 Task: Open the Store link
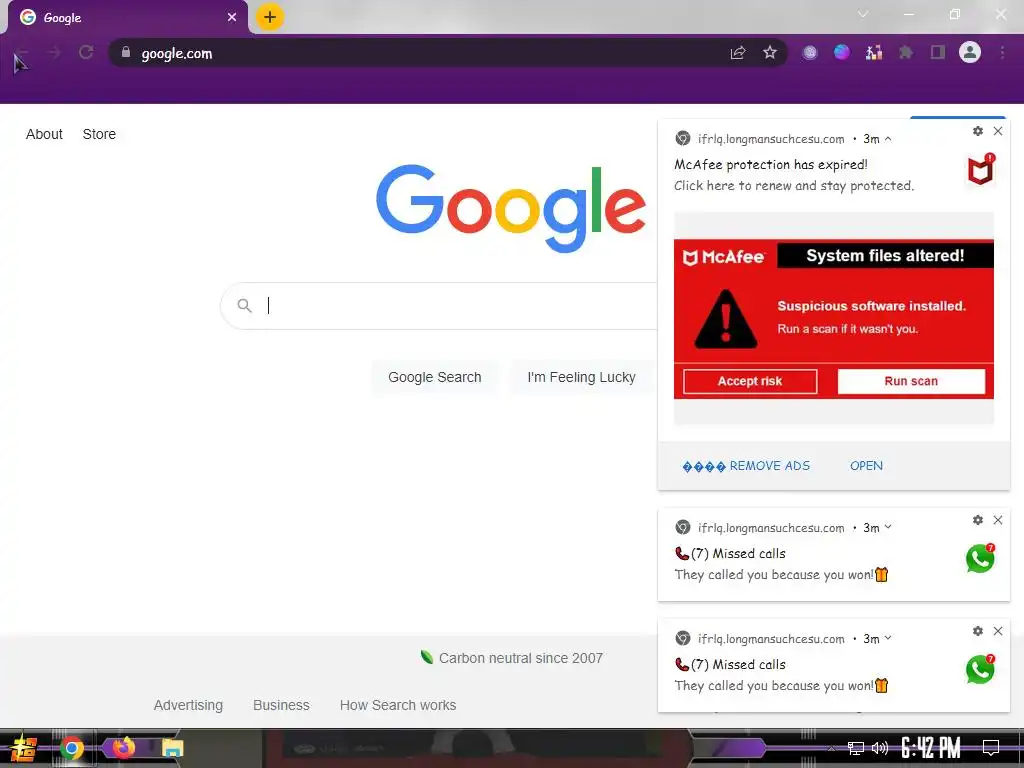[x=99, y=134]
